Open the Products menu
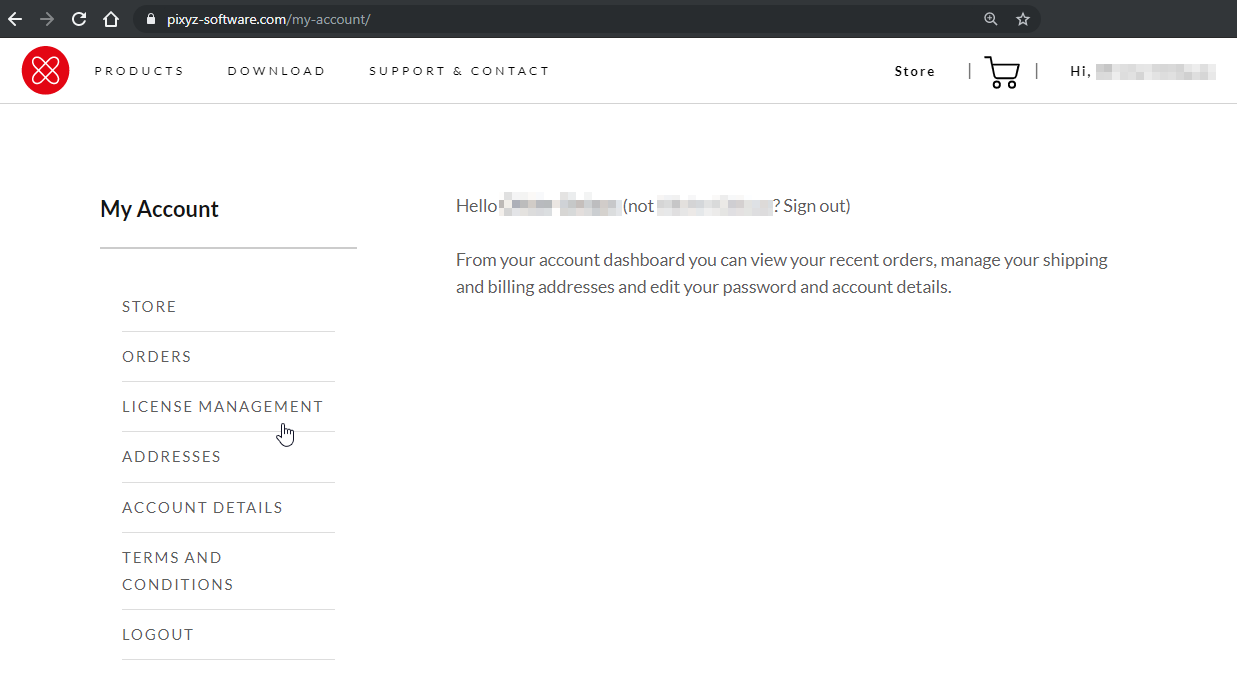The height and width of the screenshot is (682, 1237). pos(139,71)
